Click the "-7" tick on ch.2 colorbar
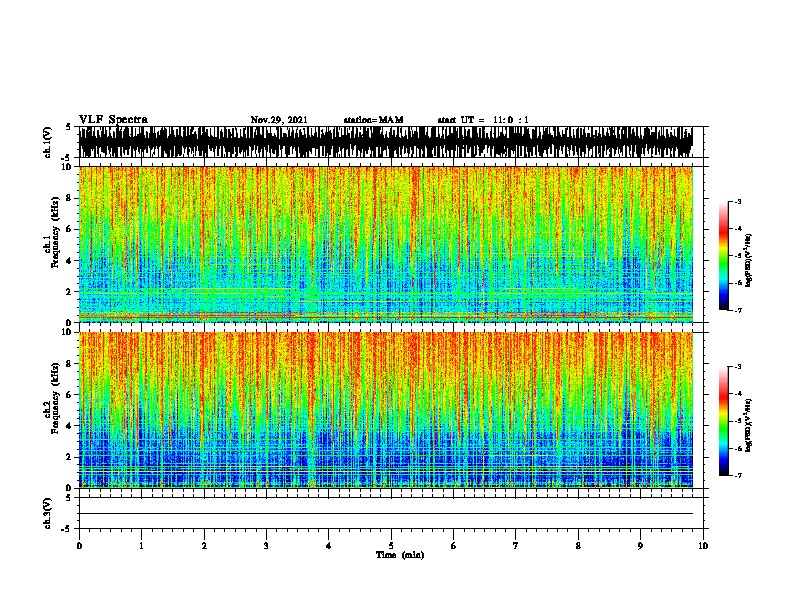This screenshot has width=792, height=612. pos(738,475)
